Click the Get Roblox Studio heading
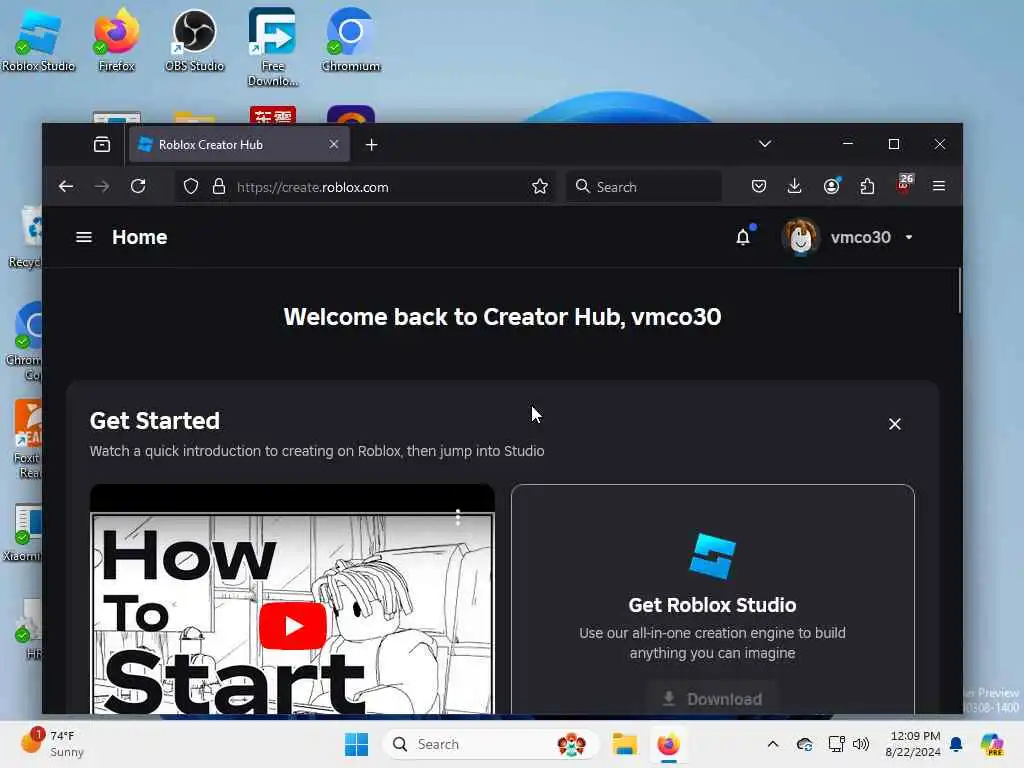 tap(712, 605)
